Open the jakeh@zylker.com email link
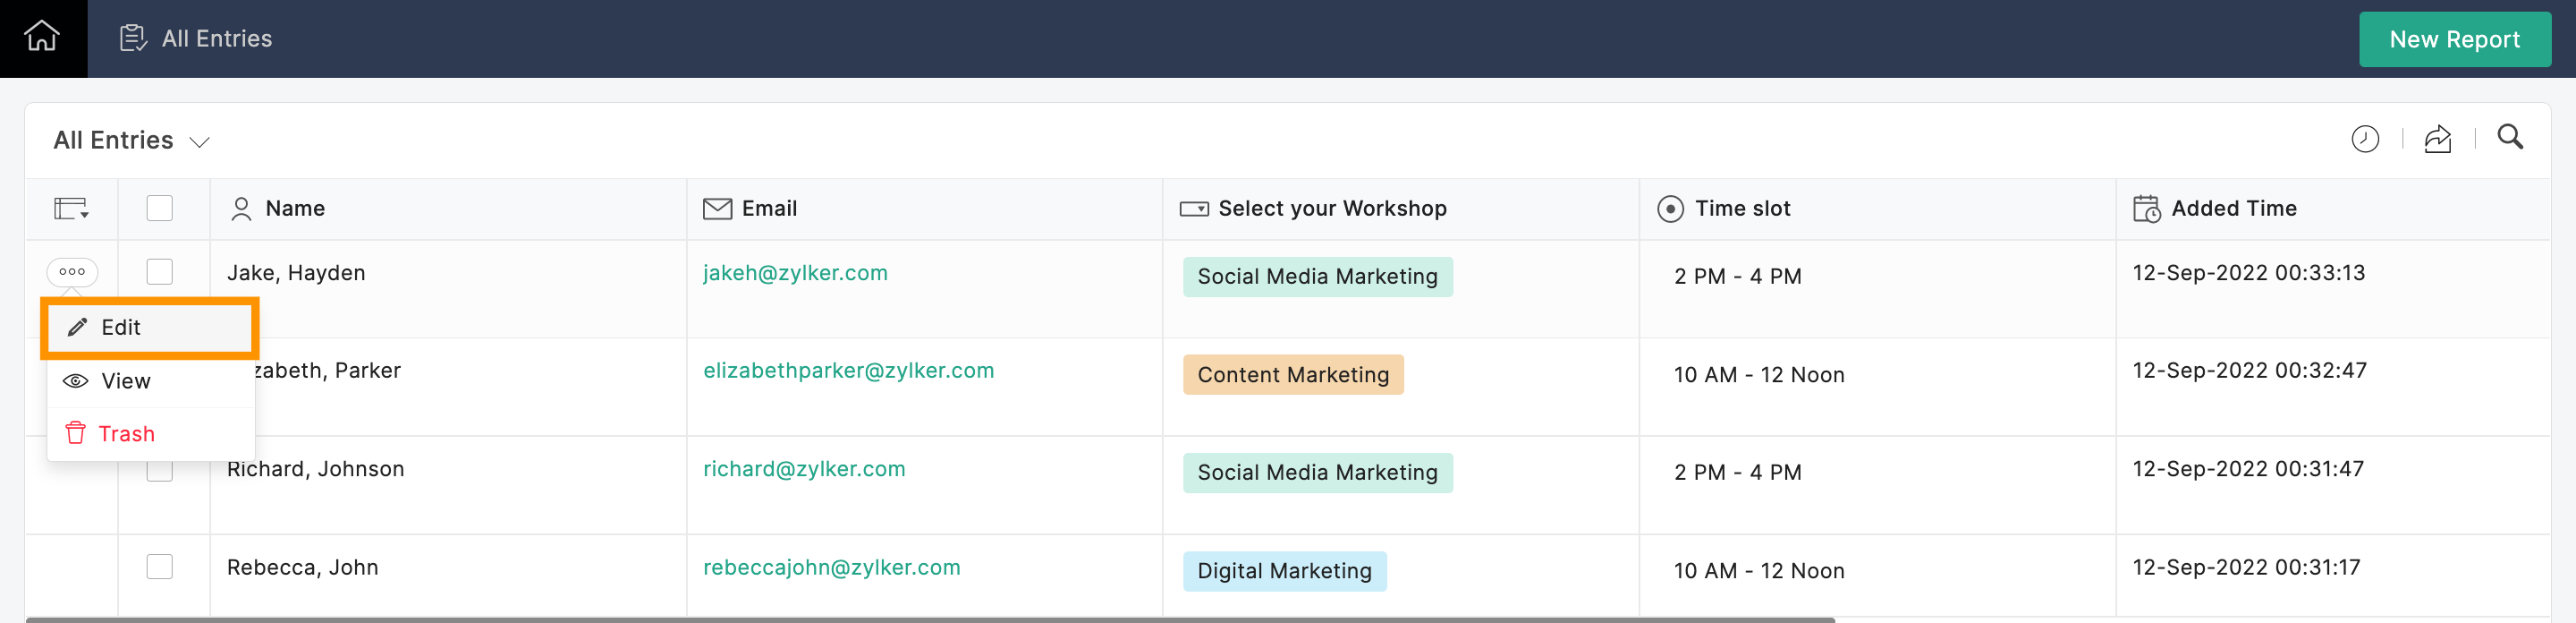Viewport: 2576px width, 623px height. point(795,273)
